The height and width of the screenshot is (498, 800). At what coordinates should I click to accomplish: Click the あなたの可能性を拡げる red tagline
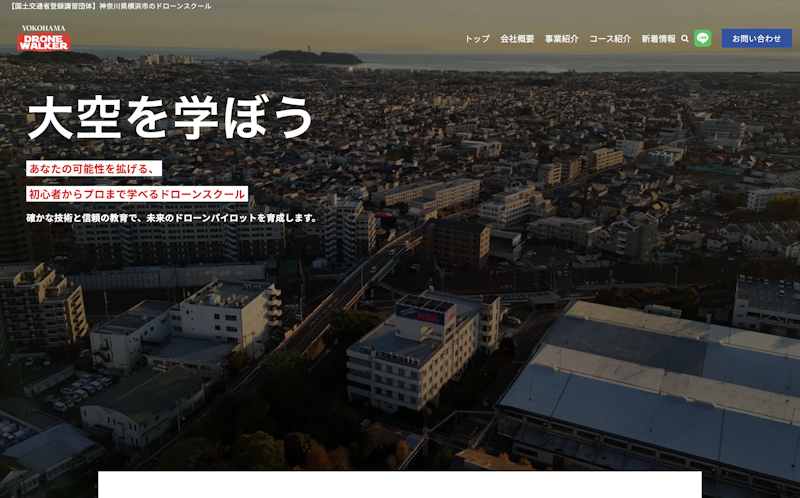tap(93, 168)
